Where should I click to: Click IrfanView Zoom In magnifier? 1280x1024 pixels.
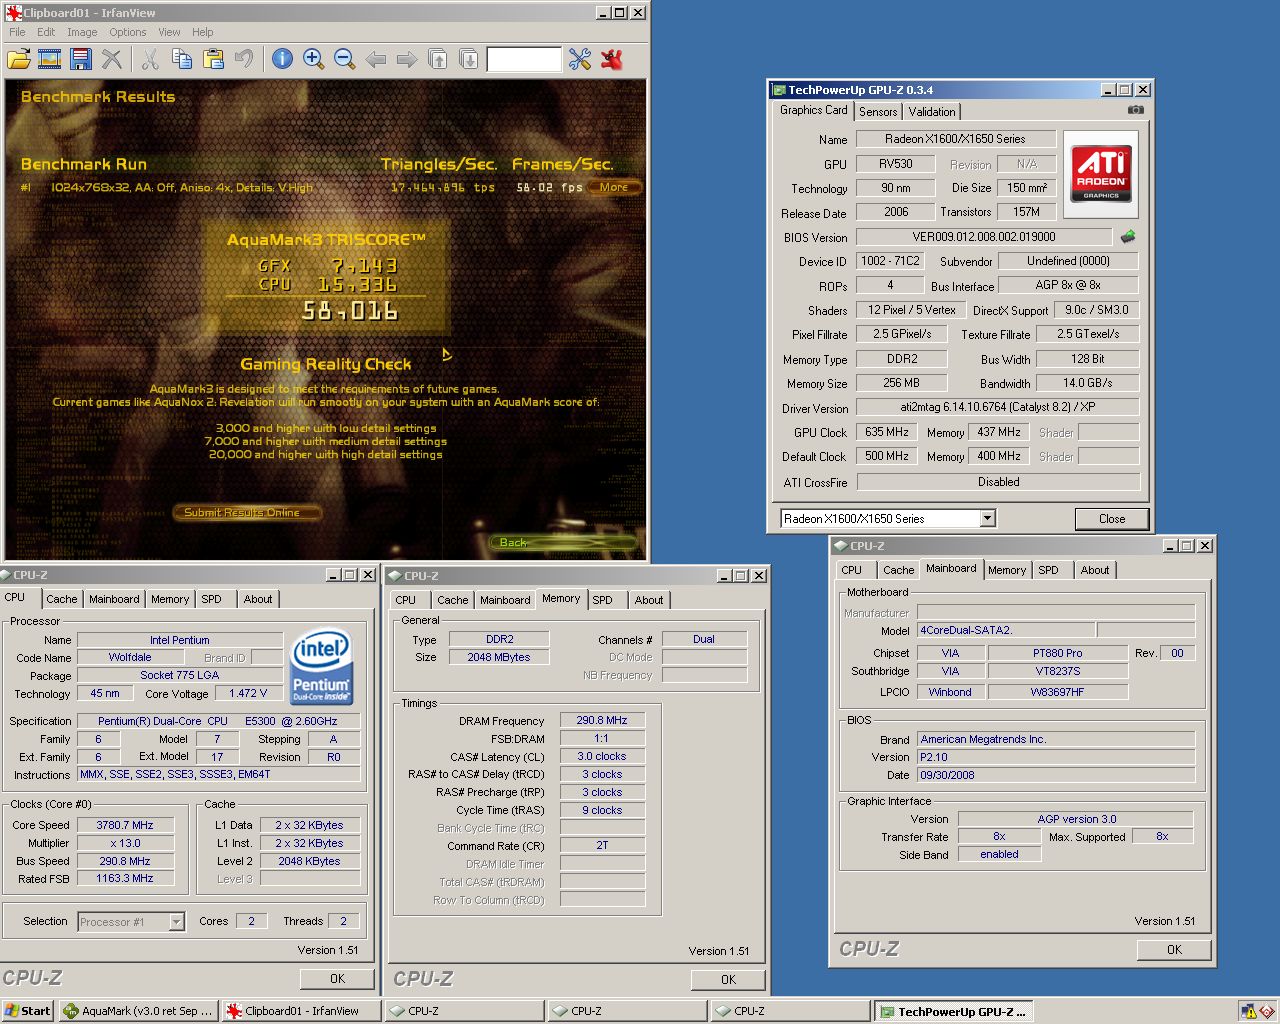(x=313, y=59)
